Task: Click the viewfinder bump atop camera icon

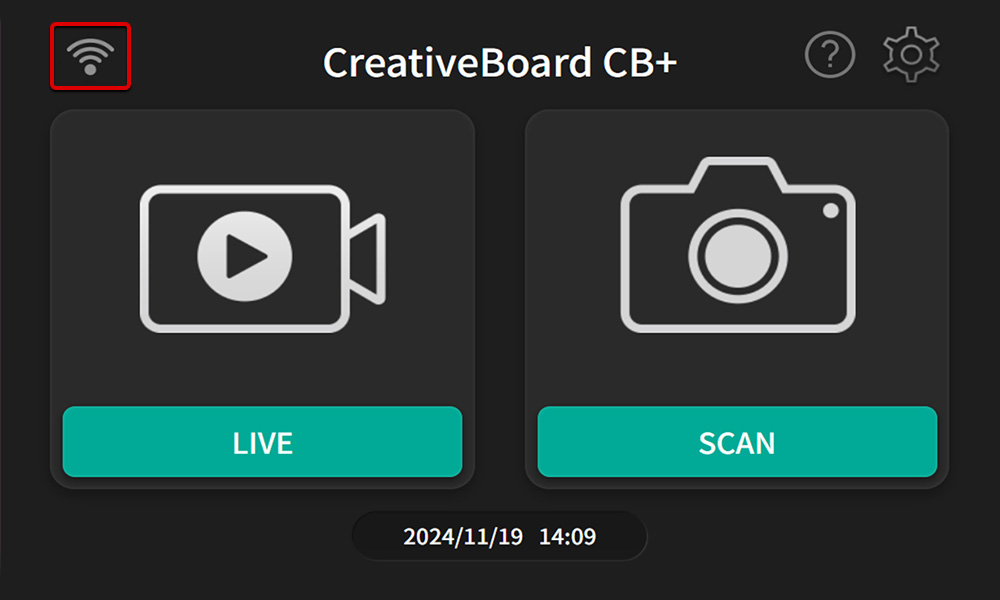Action: [739, 173]
